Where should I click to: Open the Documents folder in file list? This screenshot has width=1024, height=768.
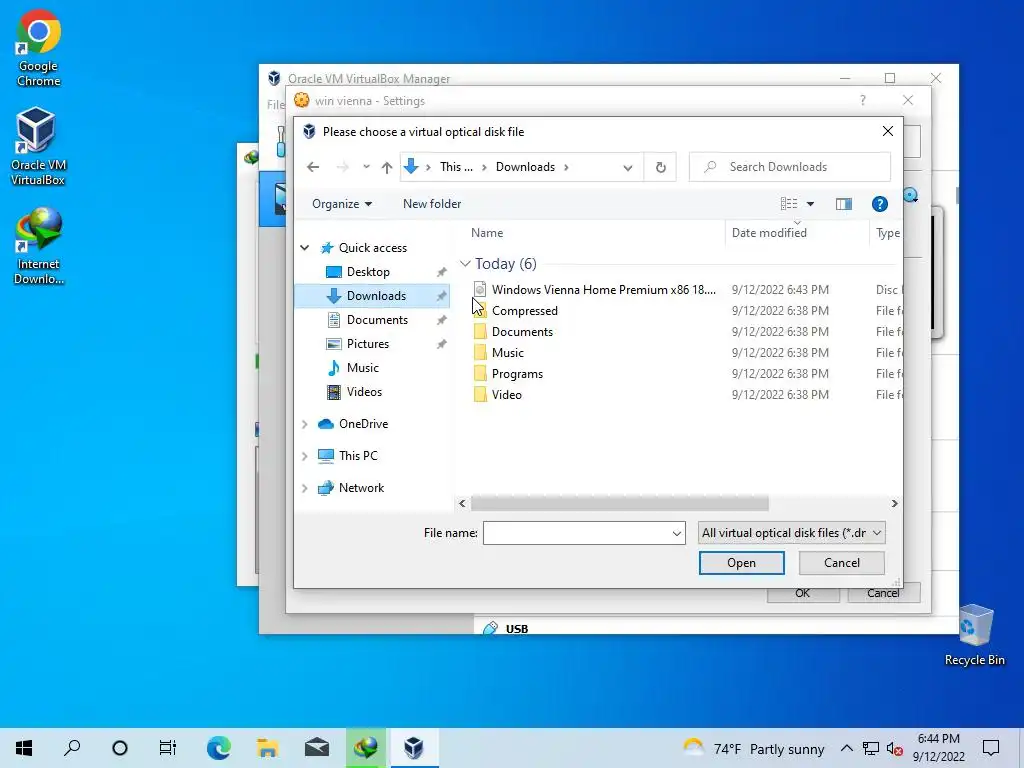pos(522,332)
